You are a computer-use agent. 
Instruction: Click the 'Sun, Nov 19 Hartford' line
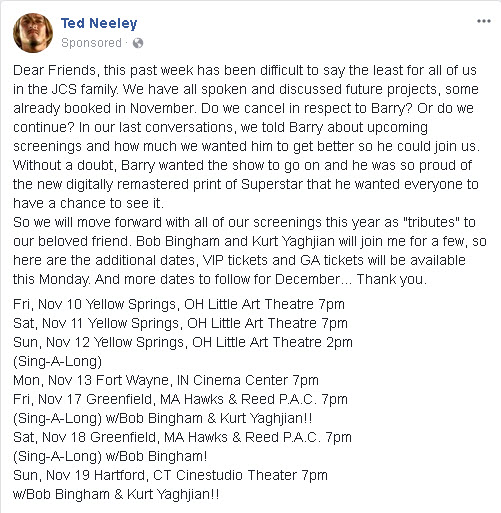tap(170, 475)
